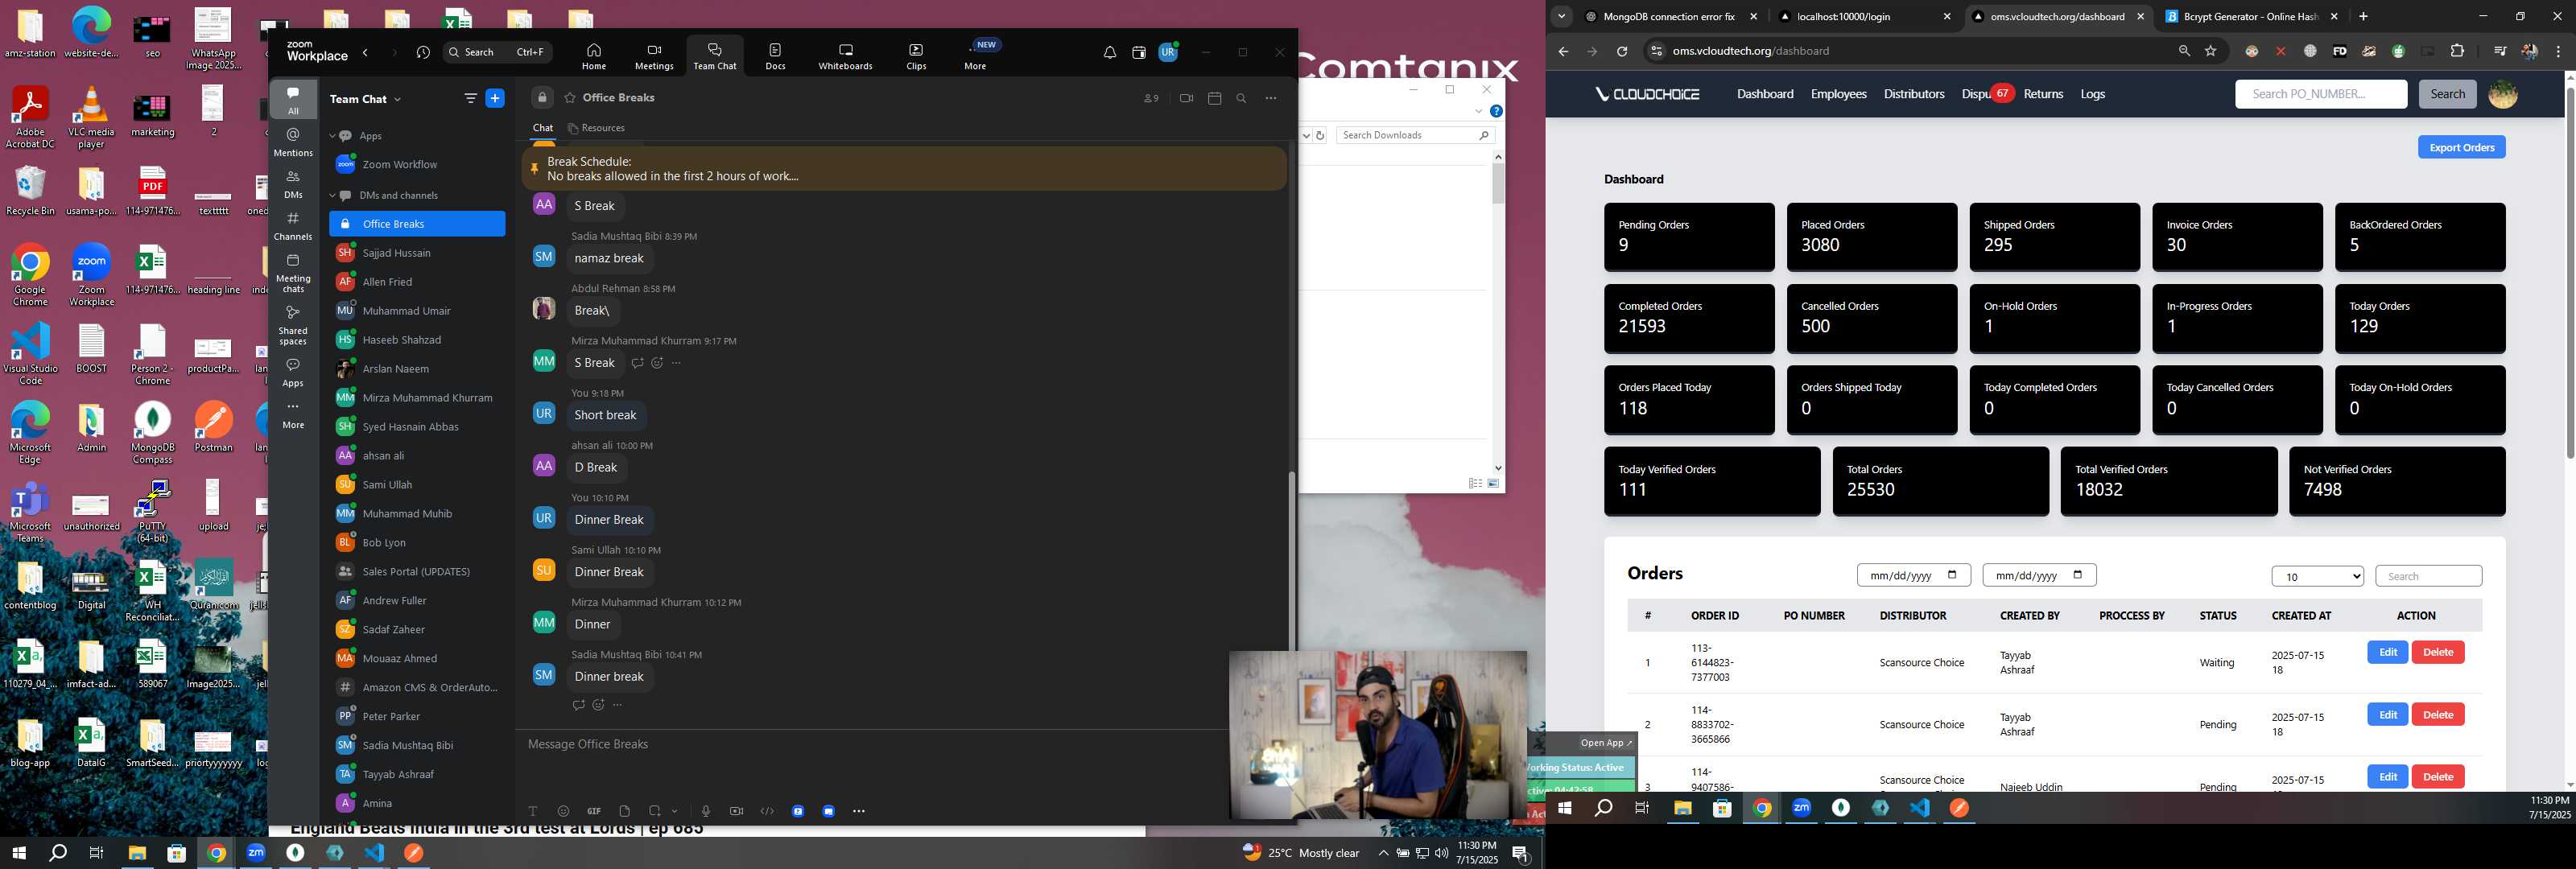Open Zoom Meetings tab
This screenshot has height=869, width=2576.
pyautogui.click(x=654, y=56)
